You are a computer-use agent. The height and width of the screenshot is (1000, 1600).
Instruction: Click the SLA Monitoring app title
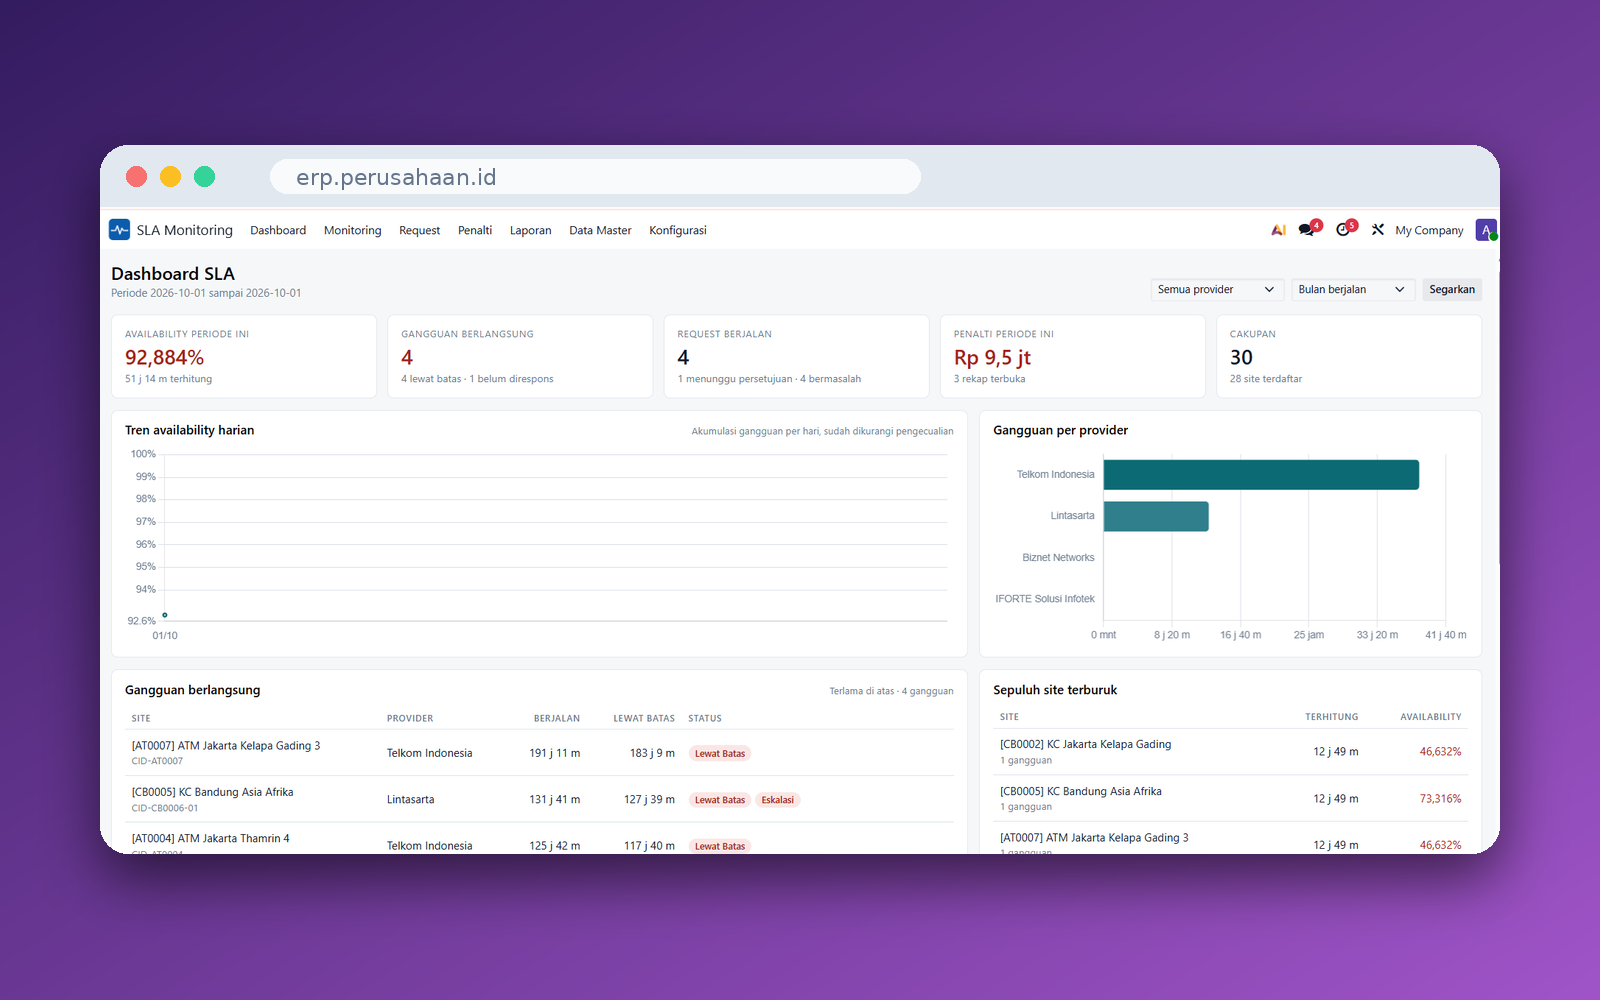[185, 230]
